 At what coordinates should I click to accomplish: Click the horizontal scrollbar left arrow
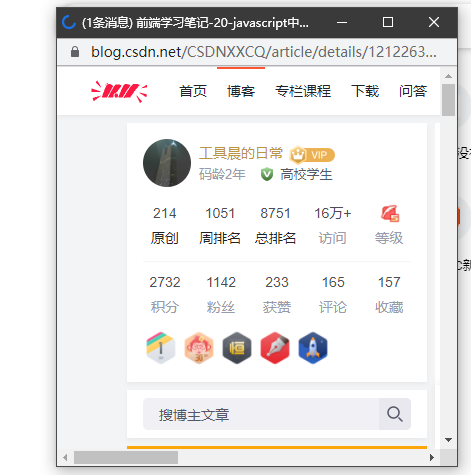[65, 457]
